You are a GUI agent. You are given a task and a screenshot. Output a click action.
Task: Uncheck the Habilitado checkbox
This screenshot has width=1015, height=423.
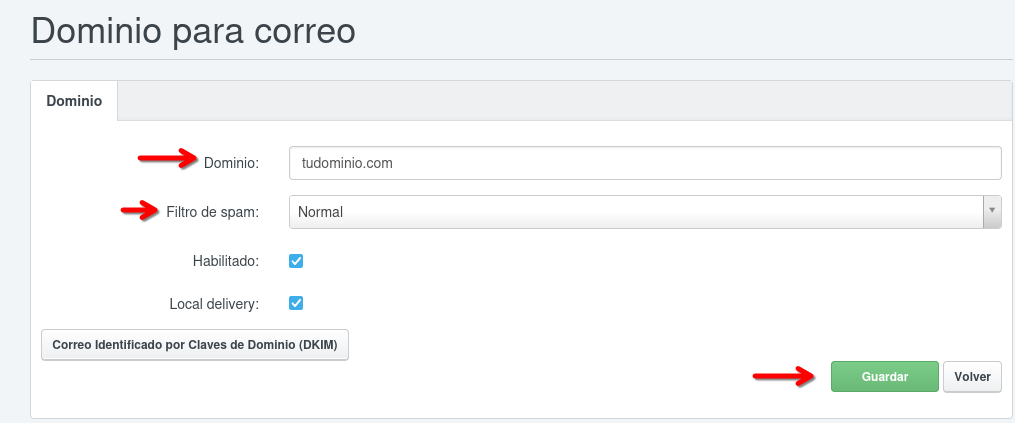296,261
